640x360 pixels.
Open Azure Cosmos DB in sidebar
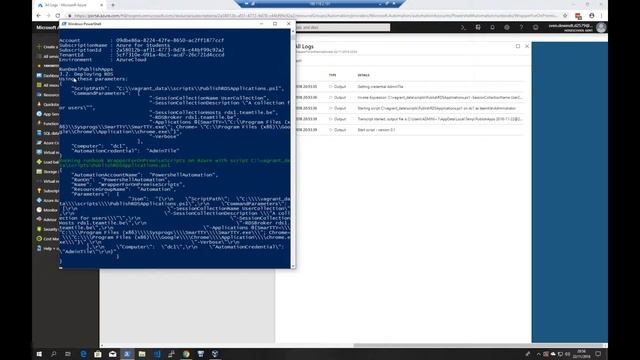tap(47, 143)
